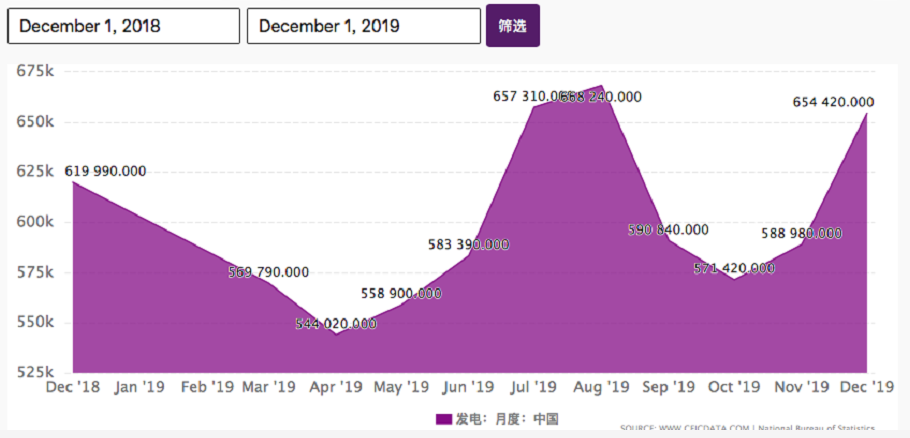Click the y-axis label 575k
Image resolution: width=910 pixels, height=438 pixels.
click(x=35, y=272)
